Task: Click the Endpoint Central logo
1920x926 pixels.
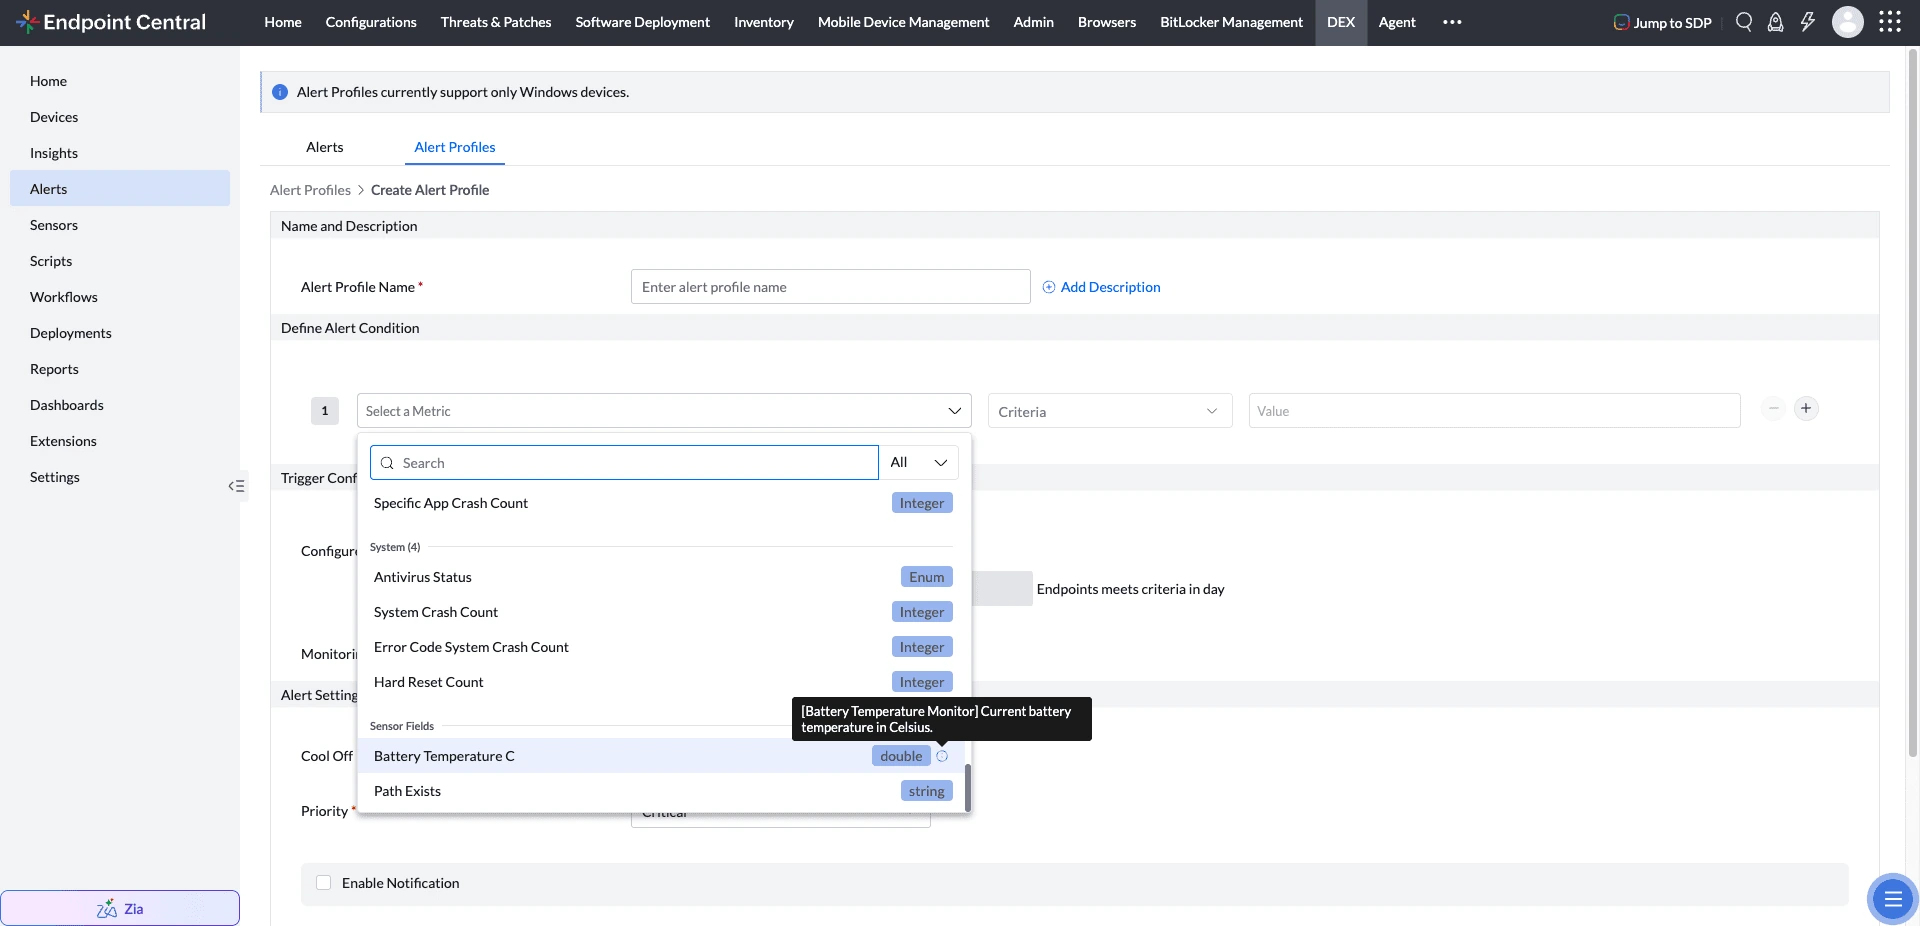Action: click(111, 22)
